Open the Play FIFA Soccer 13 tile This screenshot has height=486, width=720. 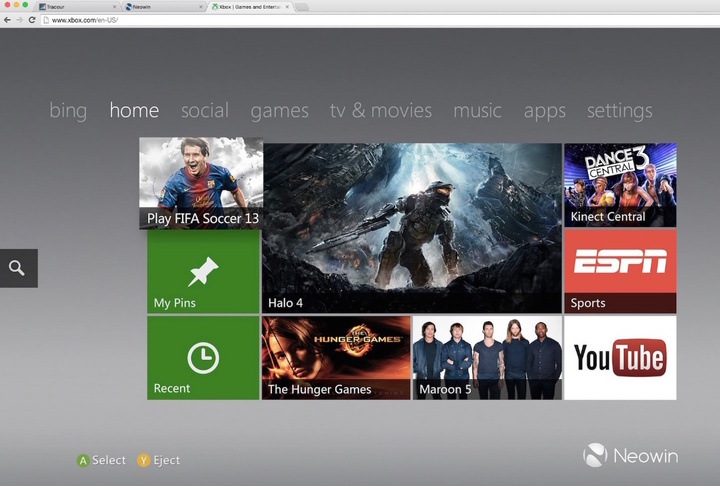(x=201, y=184)
